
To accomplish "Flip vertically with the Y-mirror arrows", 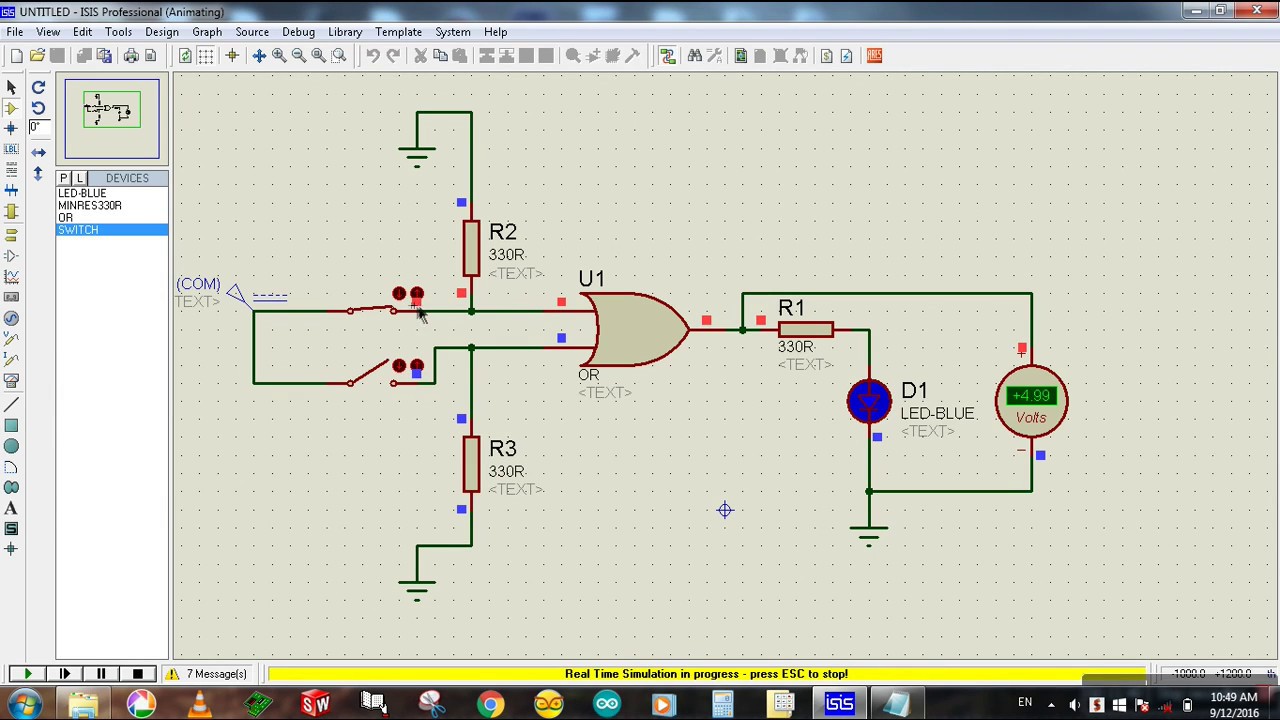I will (38, 173).
